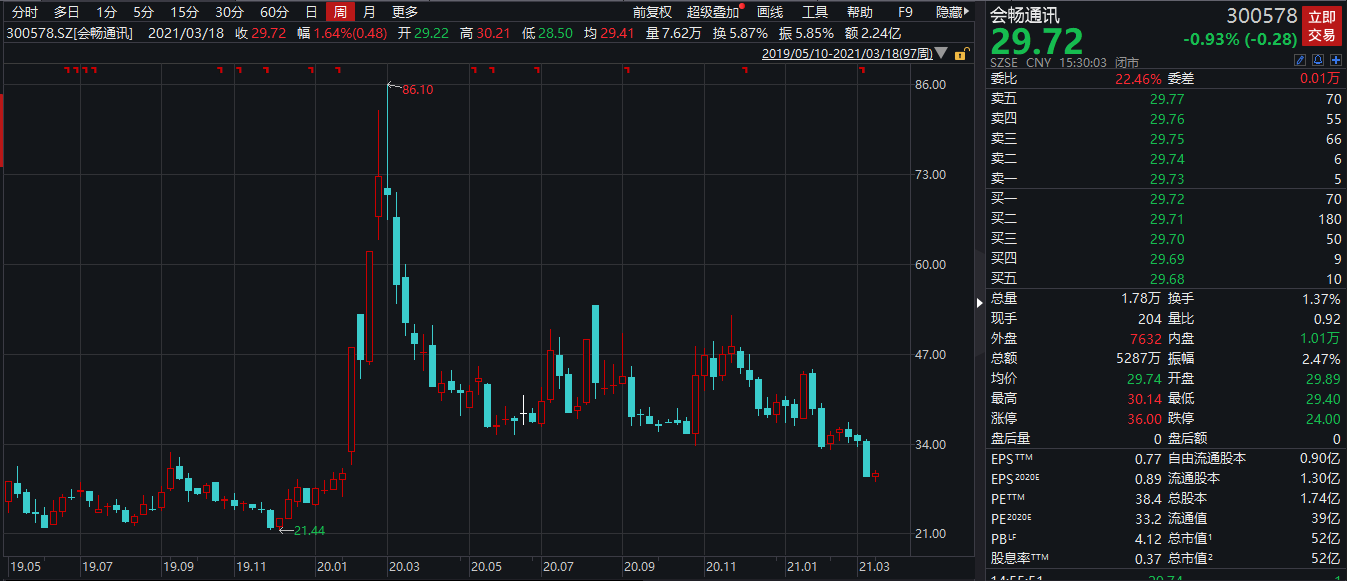Switch to the 分时 intraday tab

click(x=24, y=12)
